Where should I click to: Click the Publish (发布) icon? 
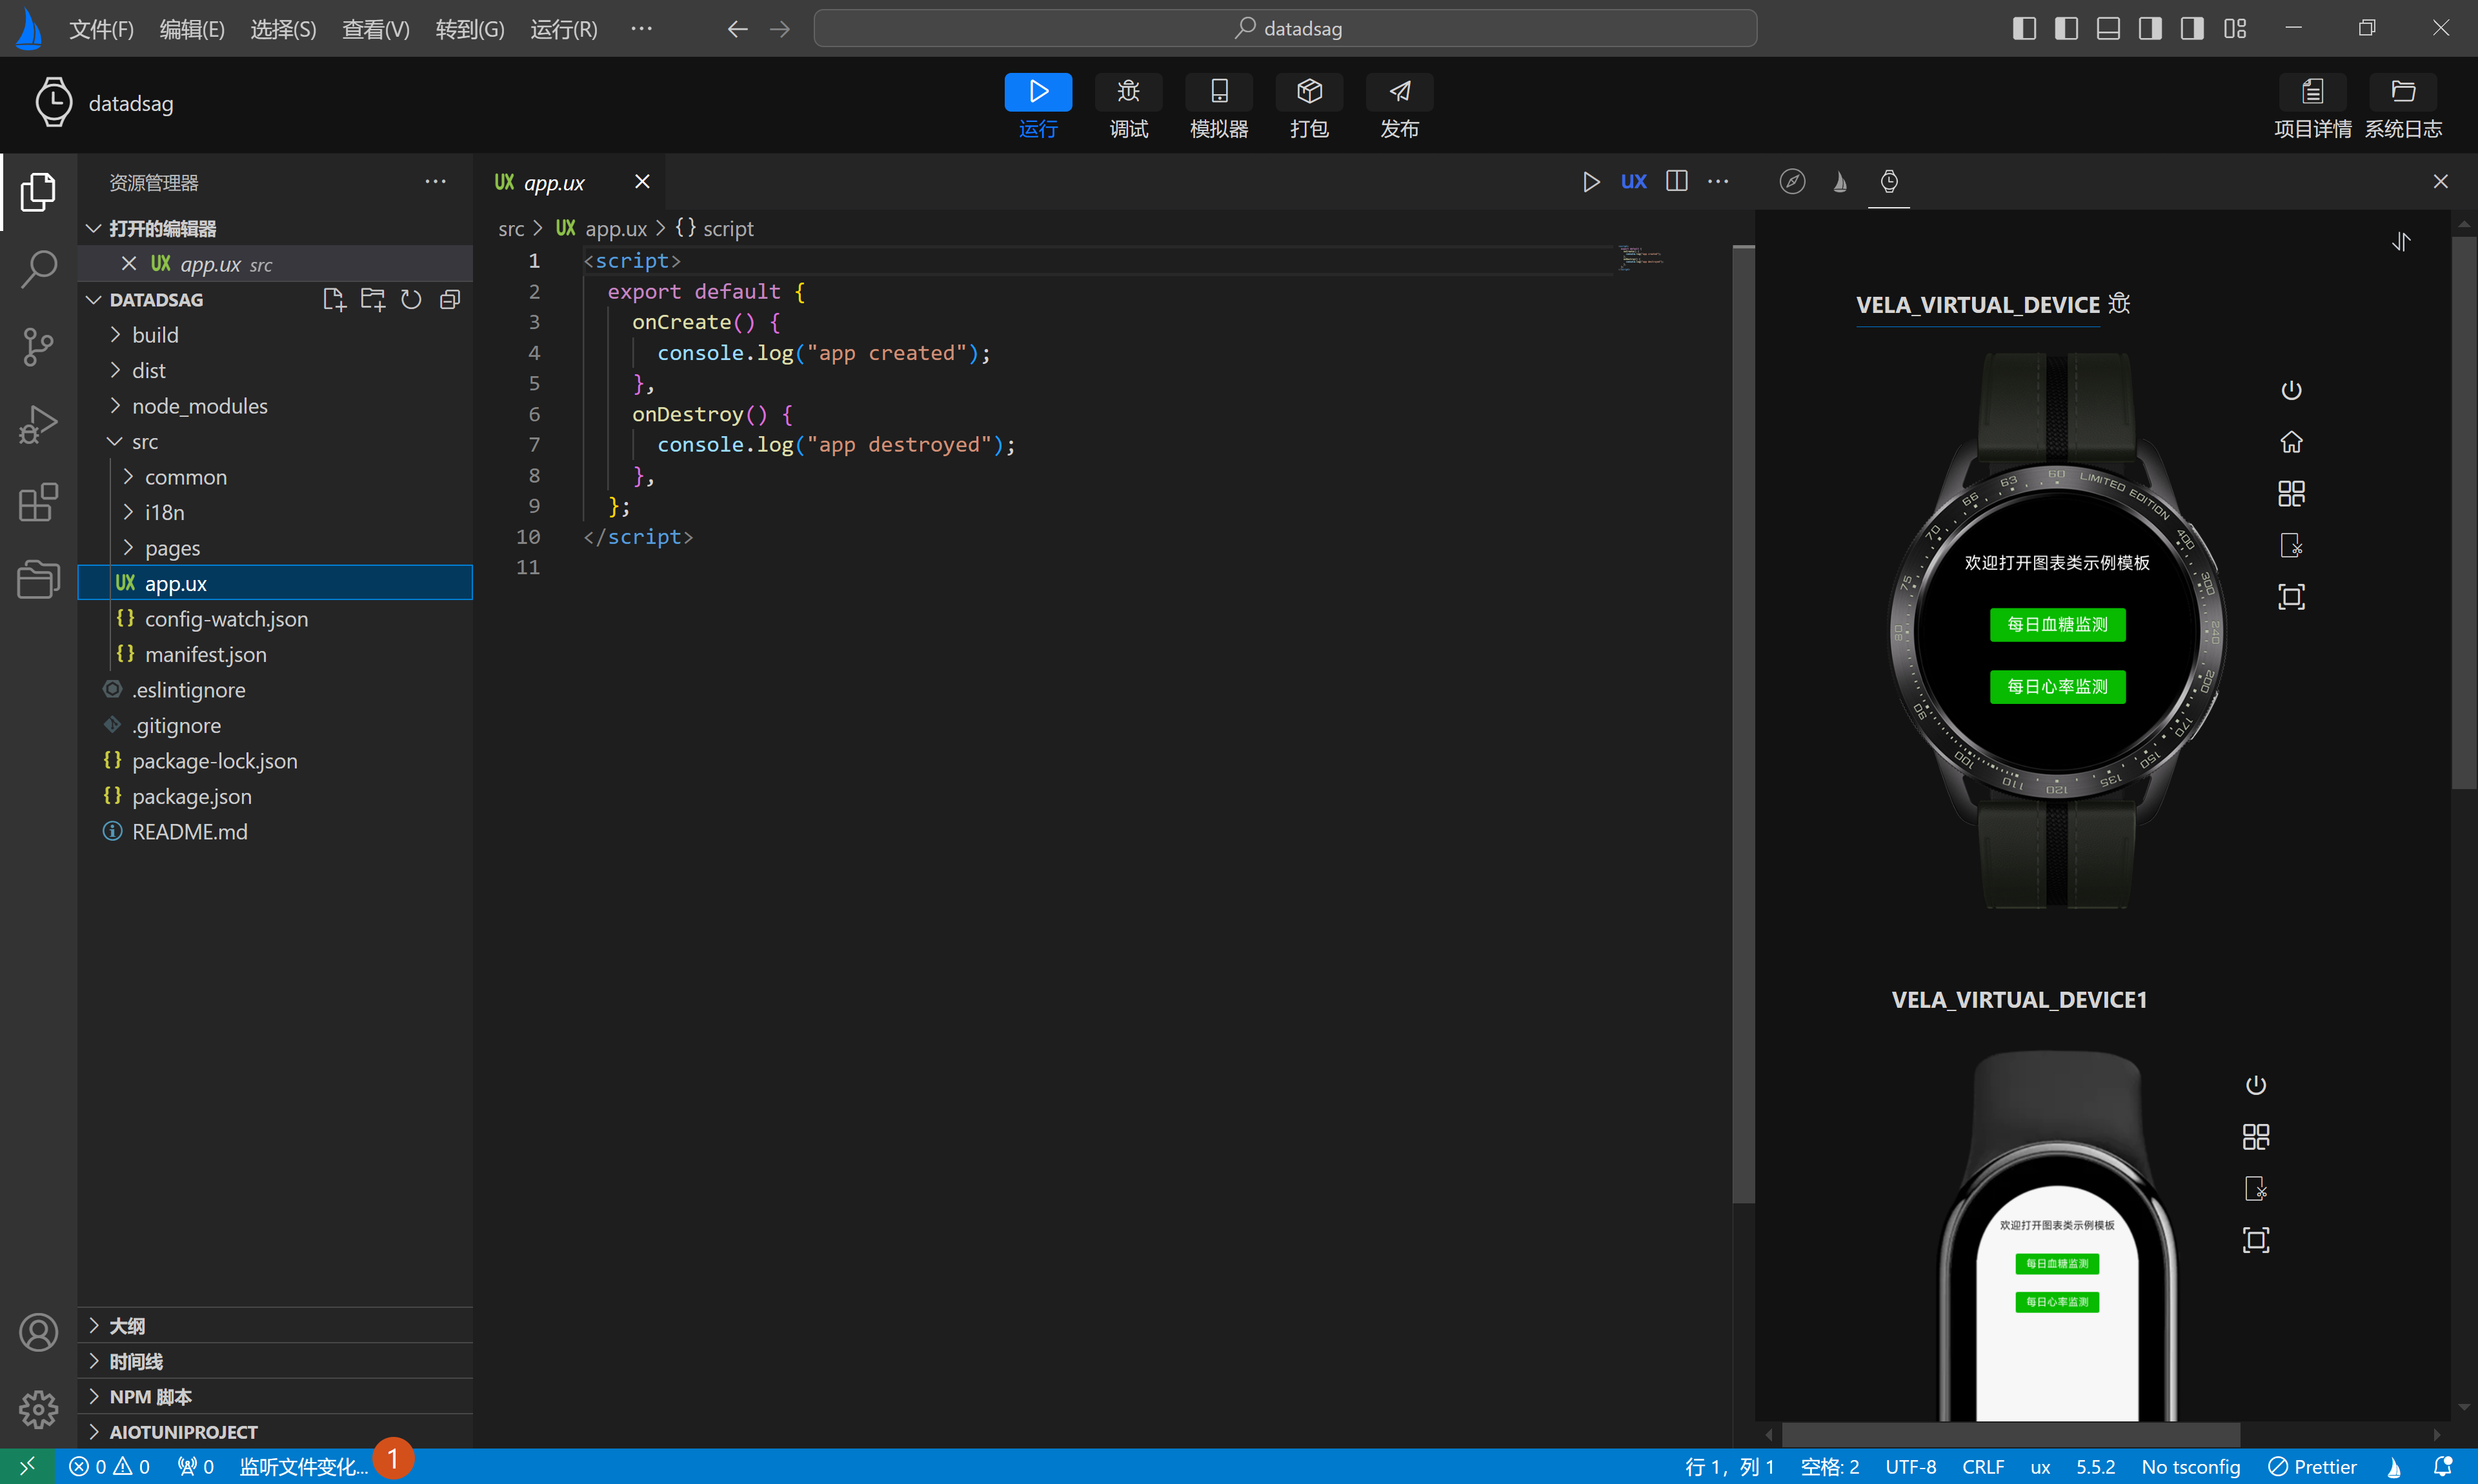pyautogui.click(x=1399, y=92)
